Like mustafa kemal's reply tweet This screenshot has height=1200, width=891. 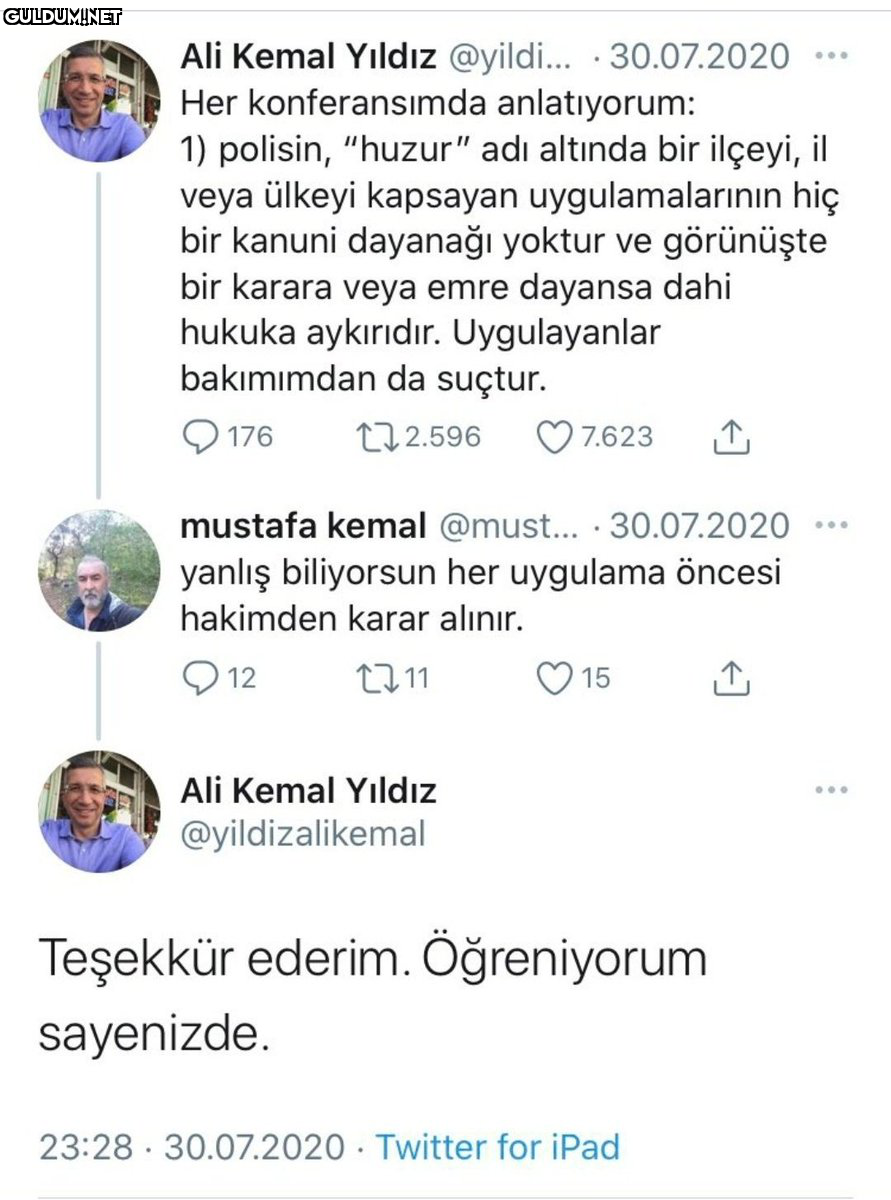(x=555, y=679)
